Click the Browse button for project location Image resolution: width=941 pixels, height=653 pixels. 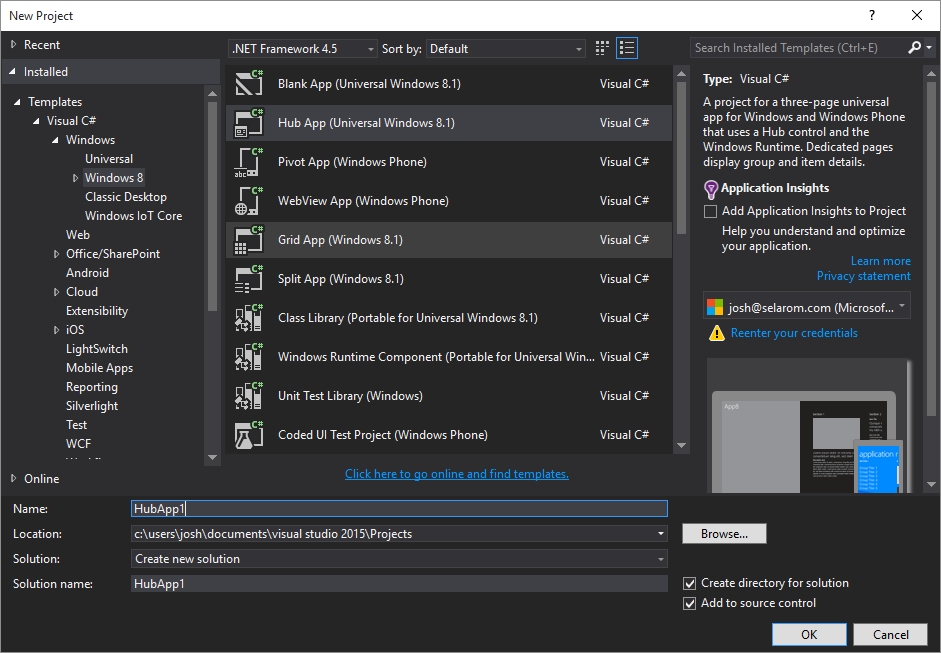point(724,533)
